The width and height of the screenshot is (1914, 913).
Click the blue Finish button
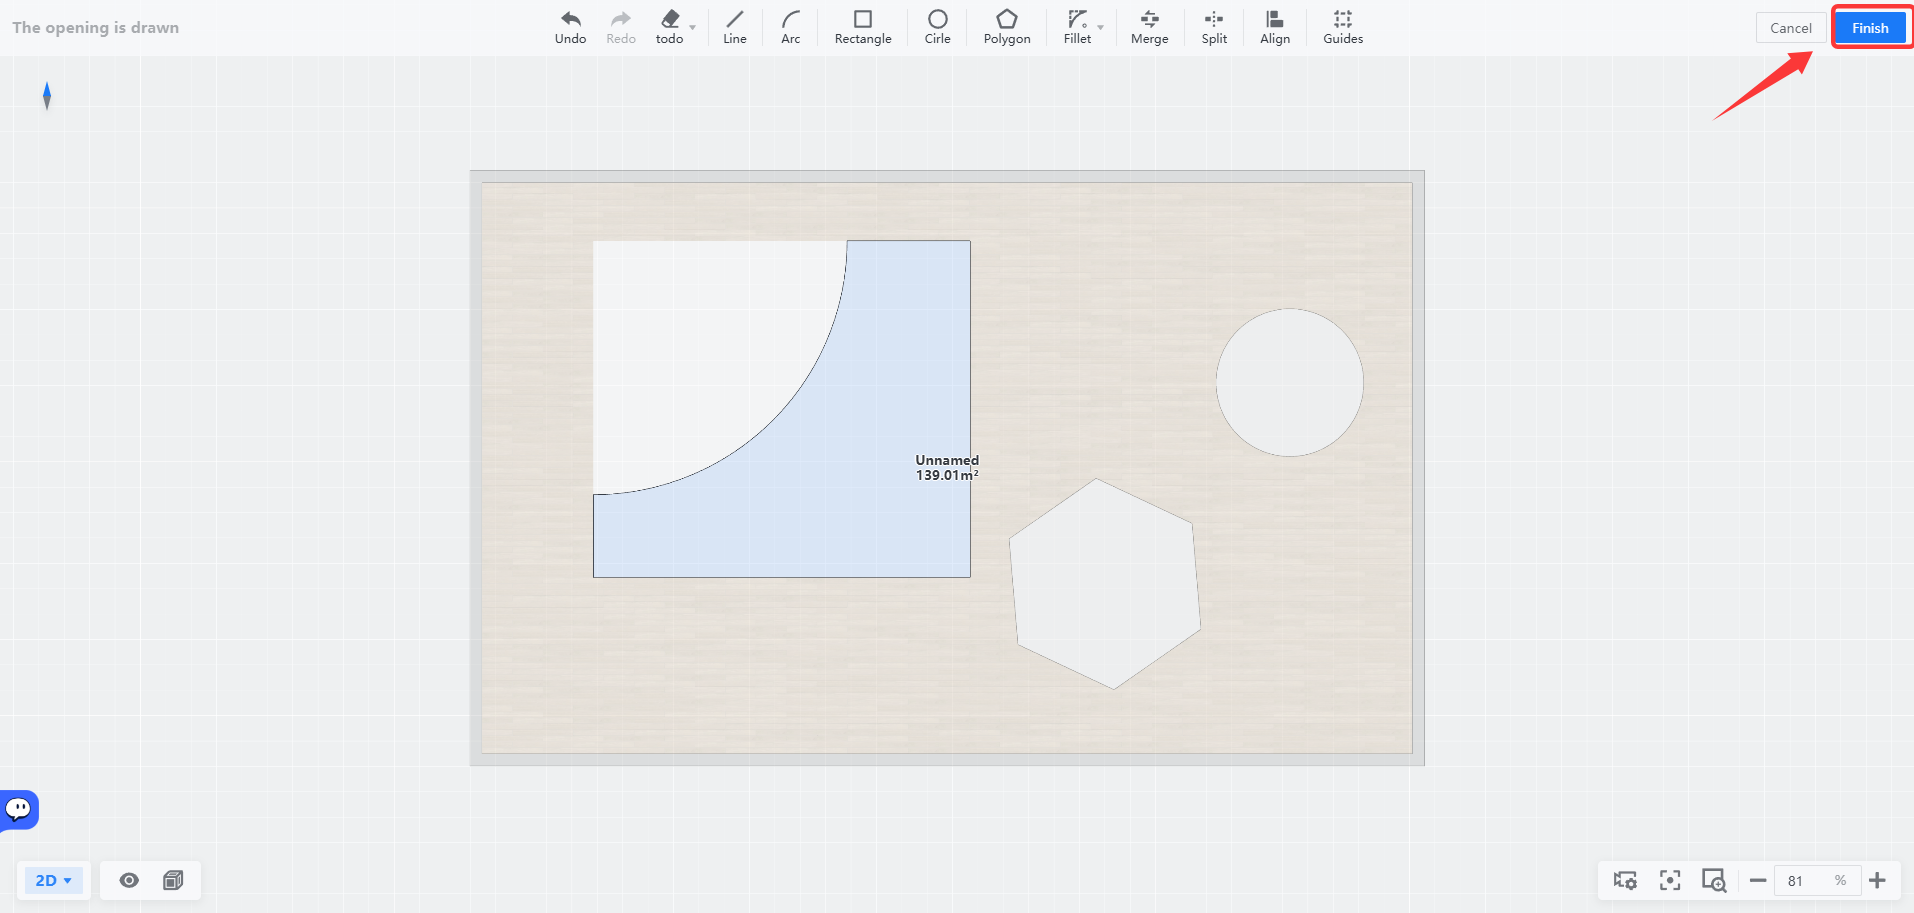1870,28
